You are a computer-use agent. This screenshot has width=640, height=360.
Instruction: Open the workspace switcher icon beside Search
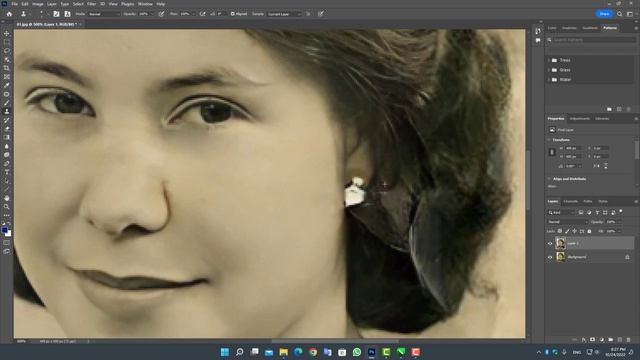tap(630, 14)
